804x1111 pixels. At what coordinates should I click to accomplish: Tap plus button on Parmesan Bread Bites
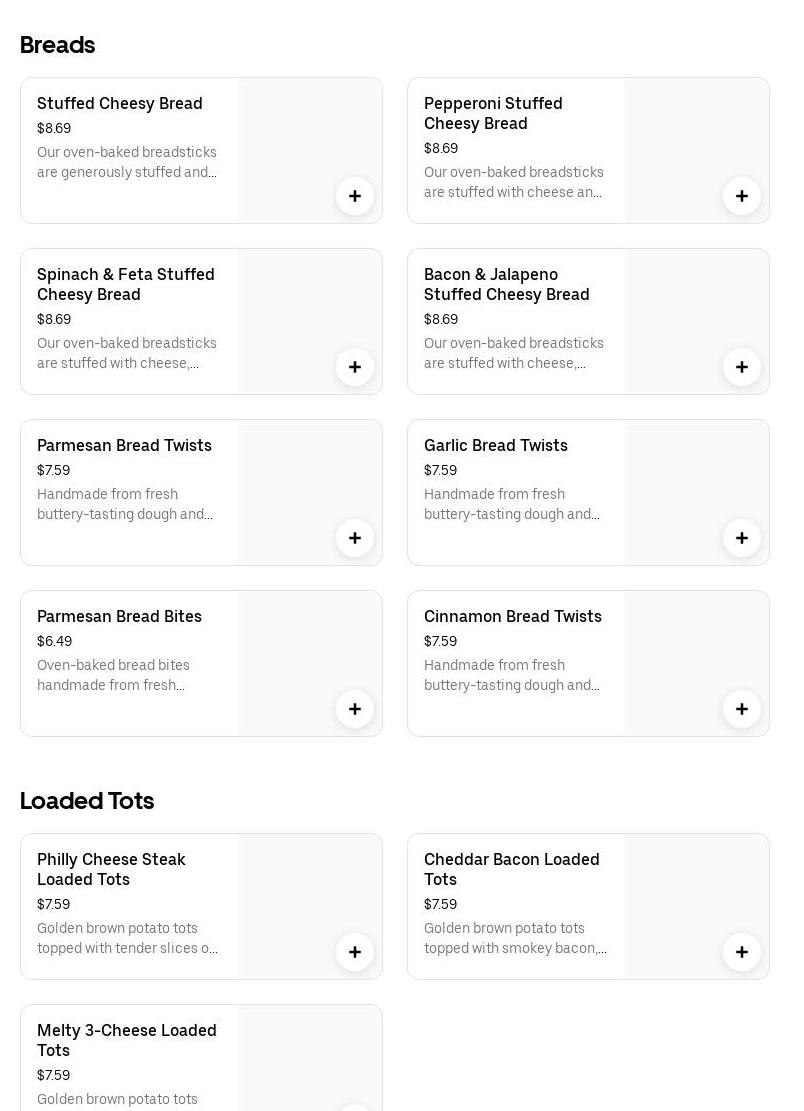point(355,709)
